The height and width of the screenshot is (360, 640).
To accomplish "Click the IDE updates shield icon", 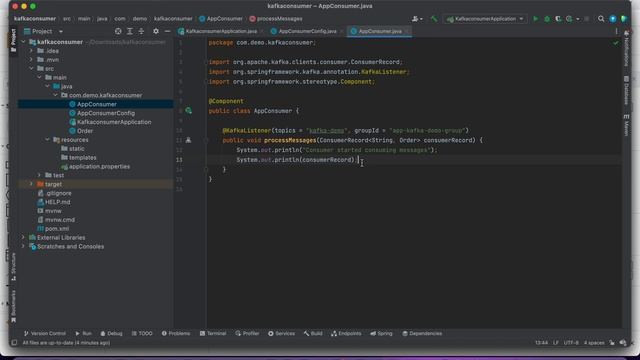I will [x=624, y=19].
